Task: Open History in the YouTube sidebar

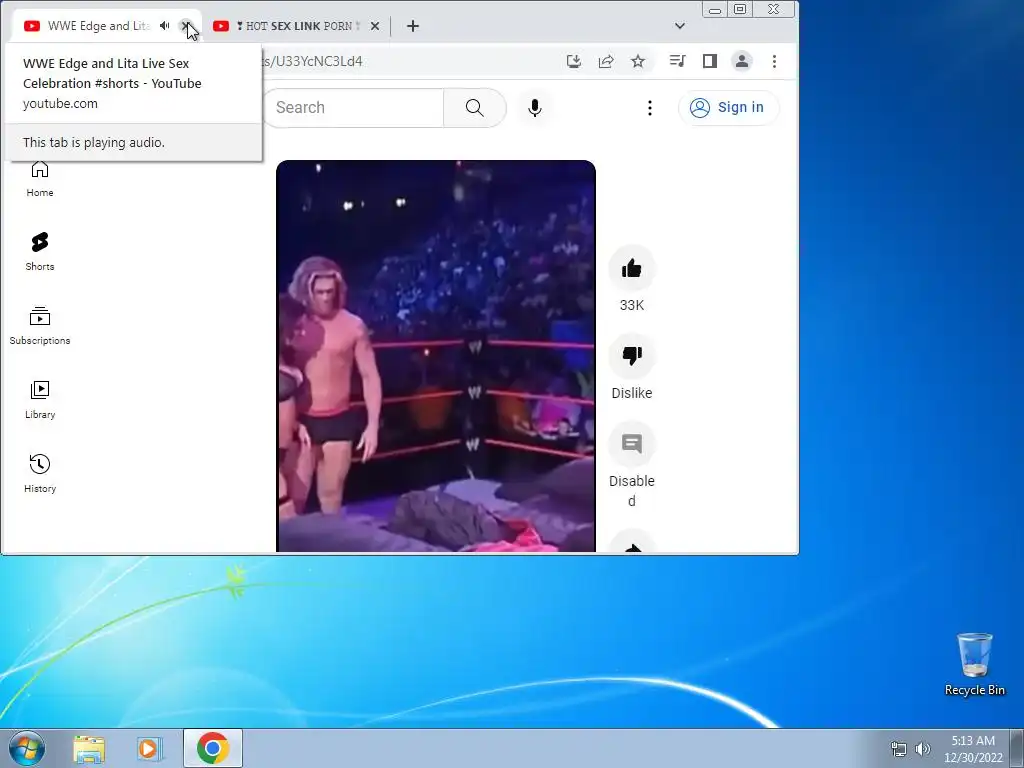Action: 40,473
